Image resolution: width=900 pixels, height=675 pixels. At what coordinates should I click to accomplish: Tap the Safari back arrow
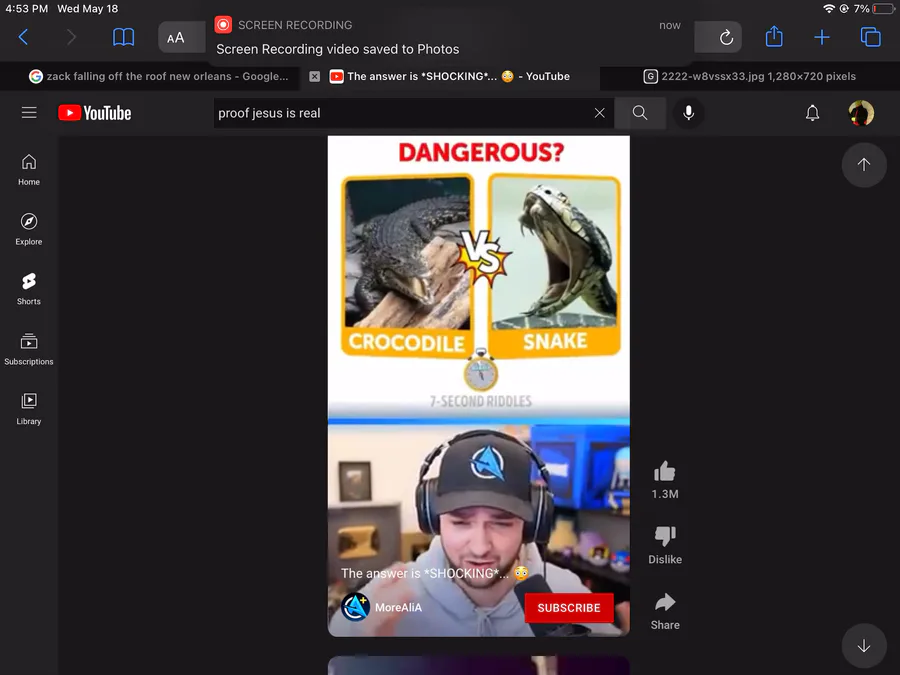tap(23, 37)
